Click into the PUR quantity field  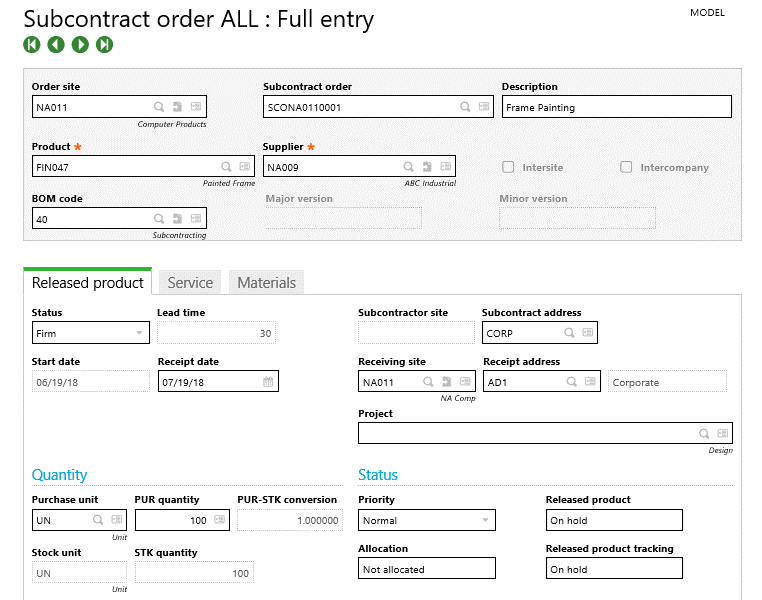(170, 520)
